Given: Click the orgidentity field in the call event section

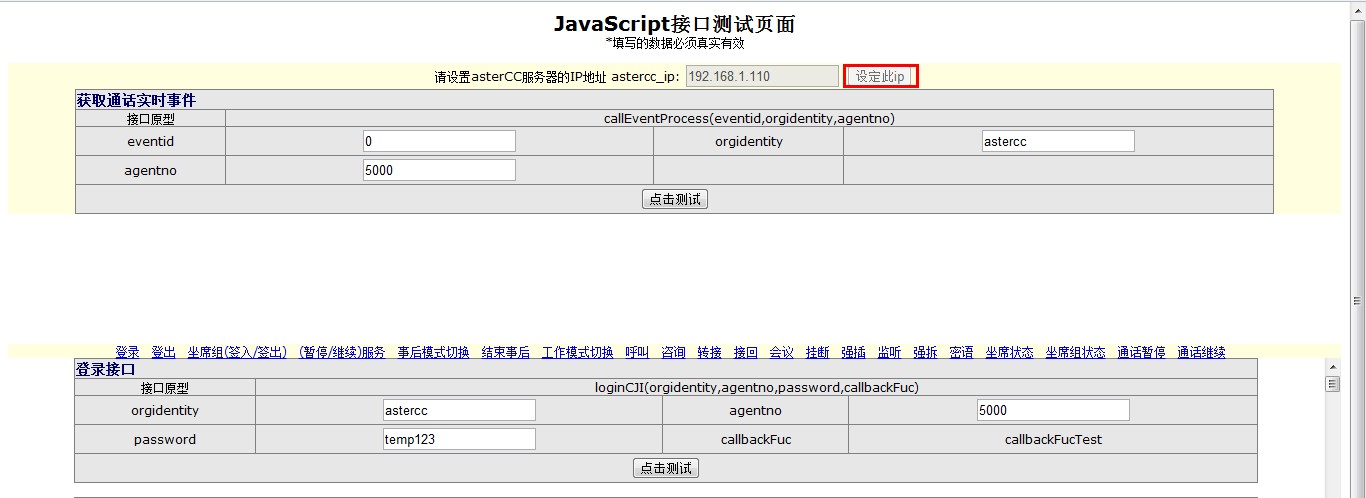Looking at the screenshot, I should coord(1058,142).
